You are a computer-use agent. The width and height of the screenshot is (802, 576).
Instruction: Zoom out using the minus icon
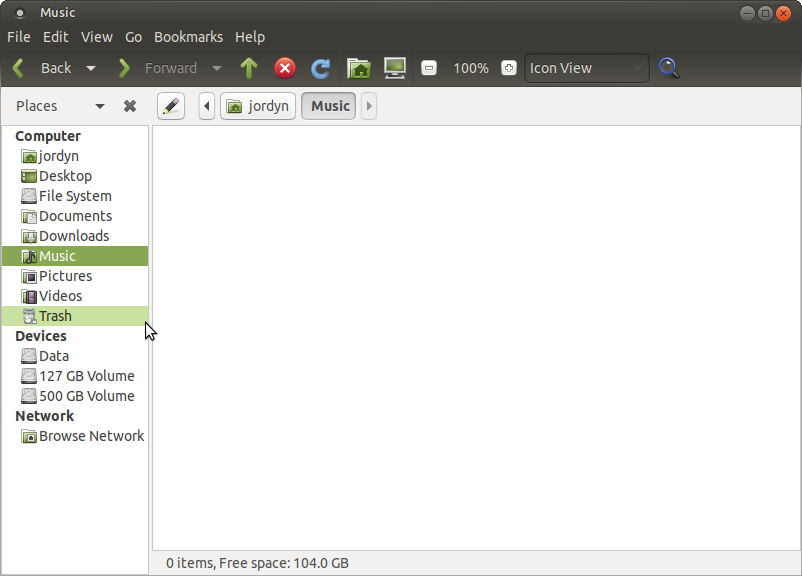coord(429,68)
